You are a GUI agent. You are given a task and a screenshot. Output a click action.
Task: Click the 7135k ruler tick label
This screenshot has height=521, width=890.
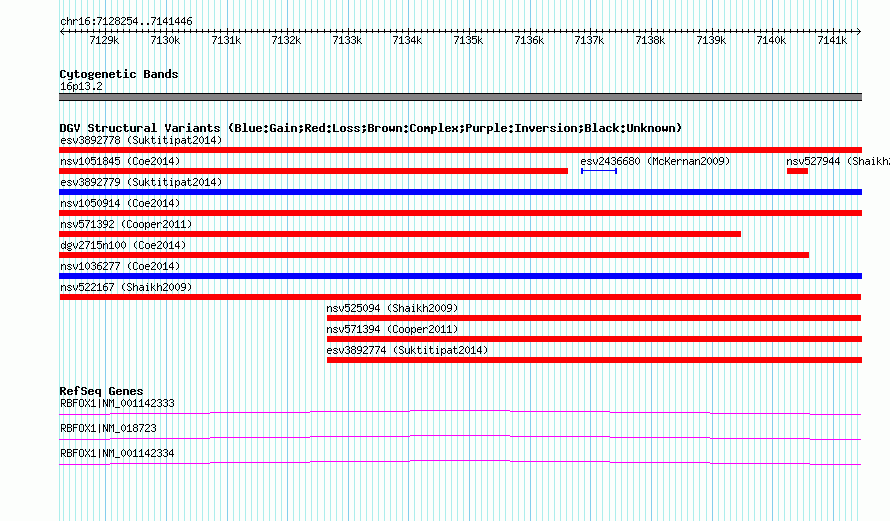(x=468, y=40)
